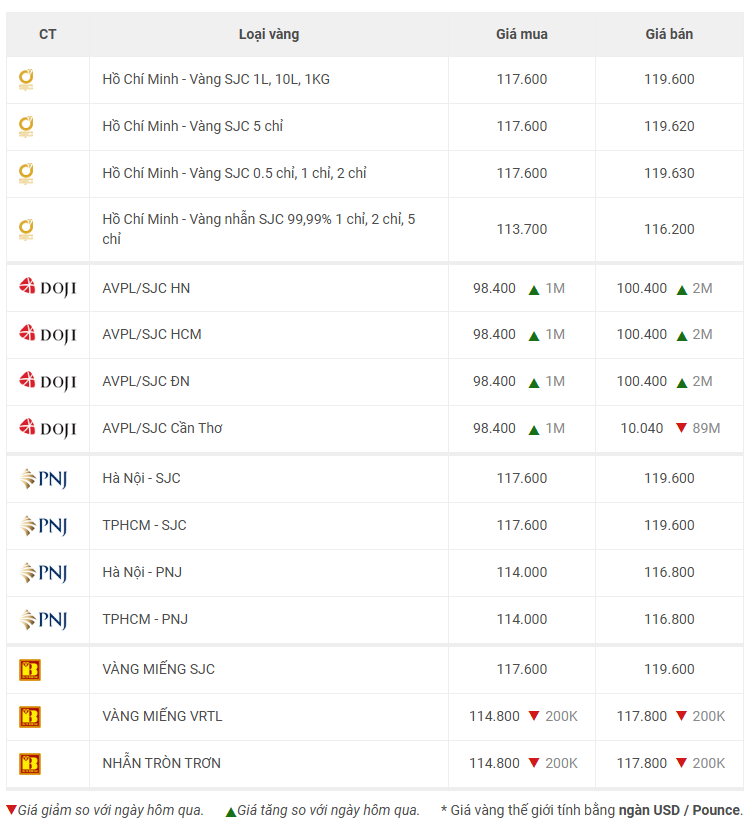
Task: Click green up arrow beside AVPL/SJC HN buy price
Action: pos(534,289)
